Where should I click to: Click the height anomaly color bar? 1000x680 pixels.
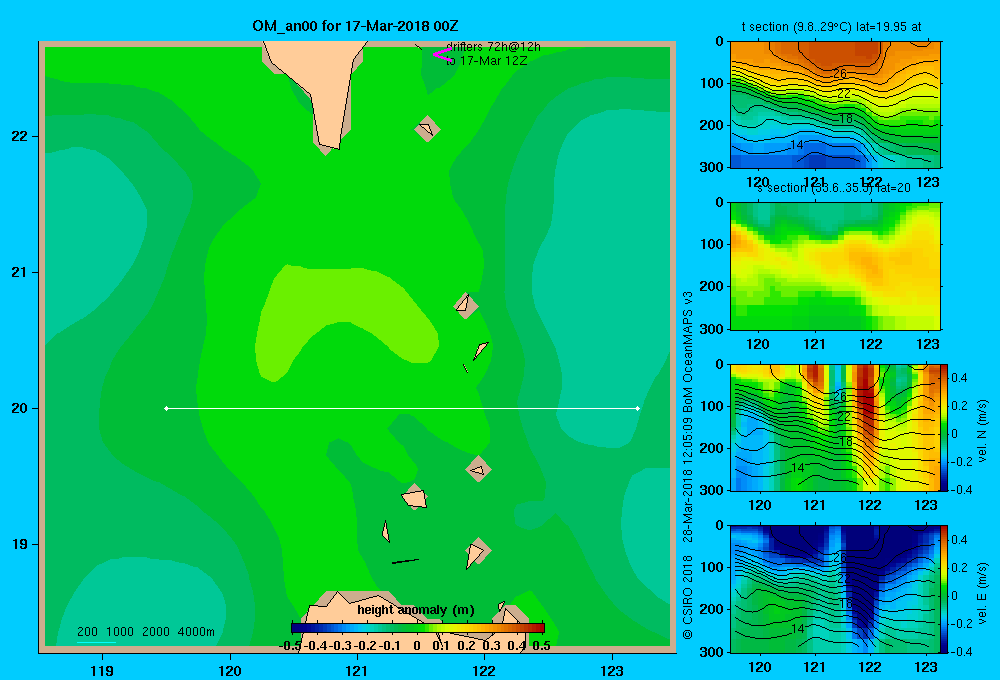click(418, 628)
